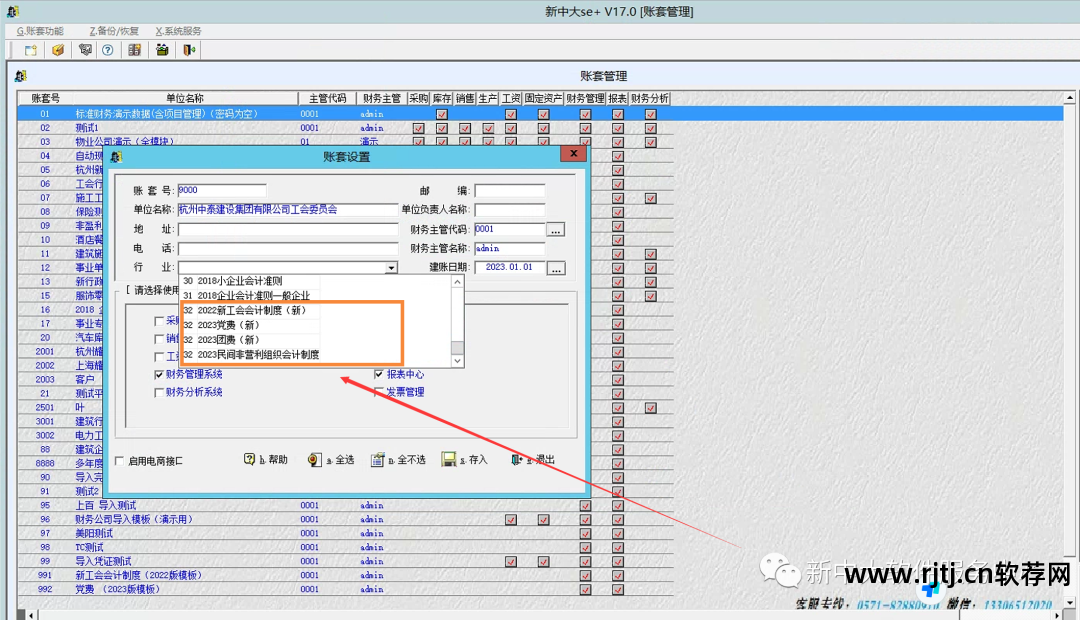Open the 行业 dropdown arrow
The width and height of the screenshot is (1080, 620).
391,267
